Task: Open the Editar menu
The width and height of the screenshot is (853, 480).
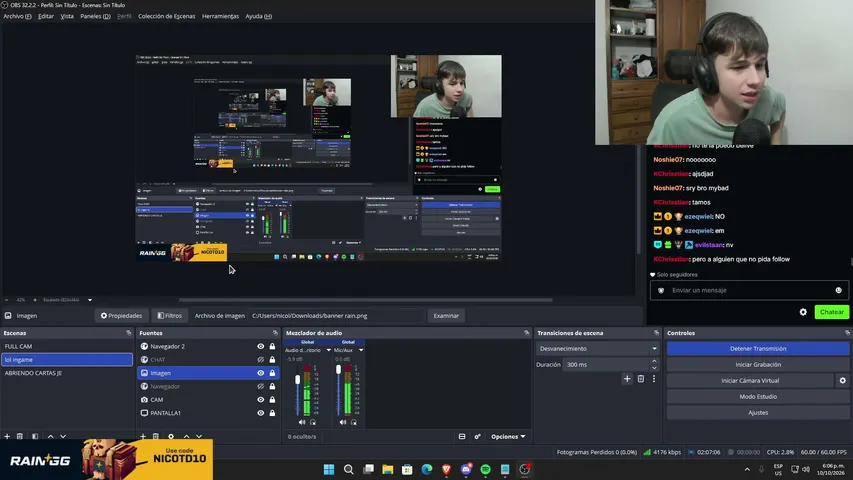Action: click(46, 16)
